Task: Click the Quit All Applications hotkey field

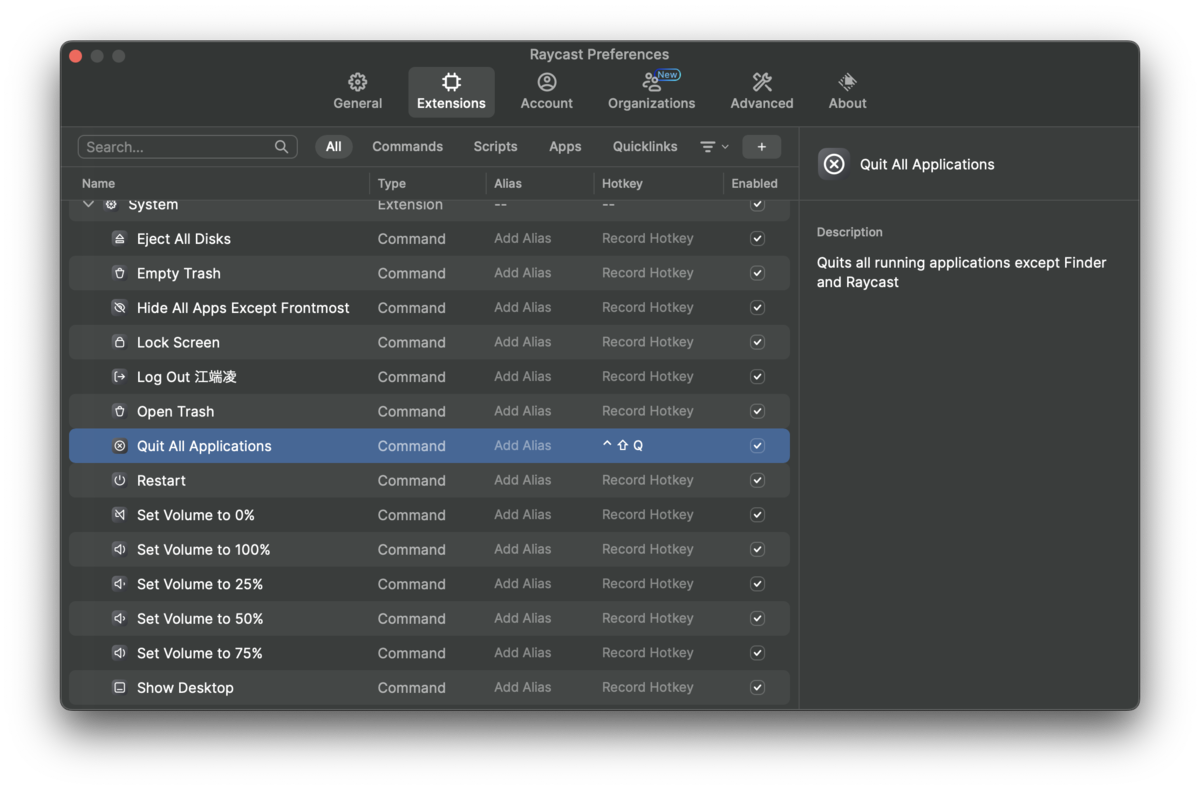Action: coord(623,446)
